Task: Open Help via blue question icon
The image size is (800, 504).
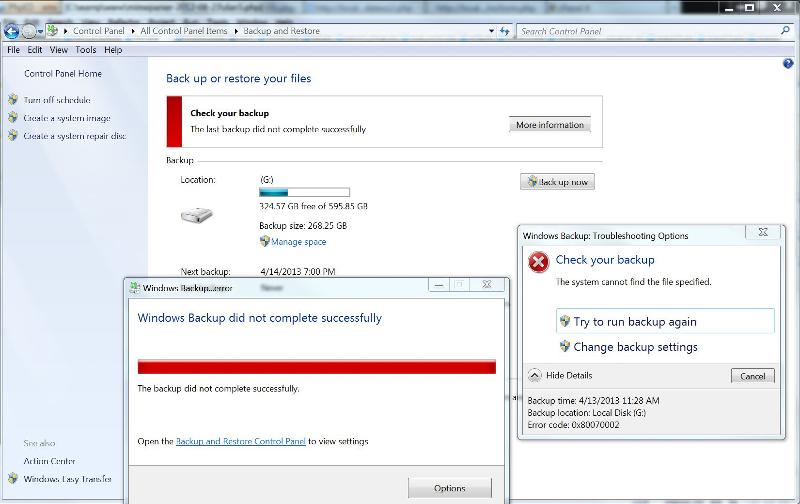Action: click(x=788, y=63)
